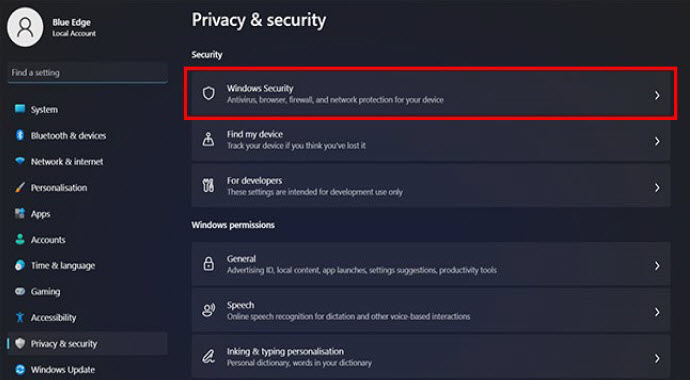The height and width of the screenshot is (380, 690).
Task: Click the Accessibility icon in sidebar
Action: (x=20, y=317)
